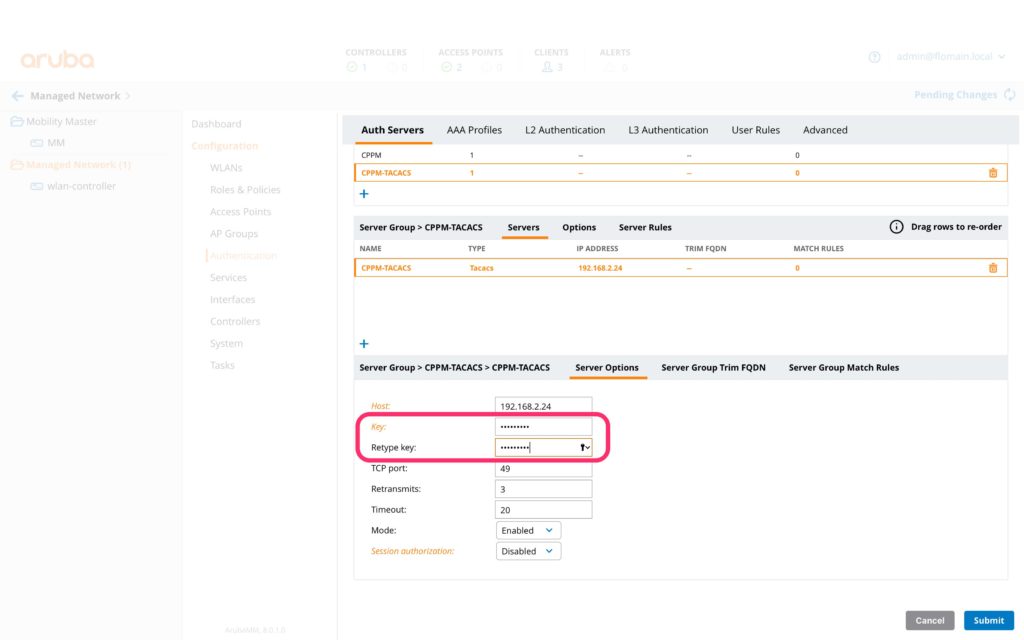Delete the CPPM-TACACS auth server via trash icon

pos(993,172)
